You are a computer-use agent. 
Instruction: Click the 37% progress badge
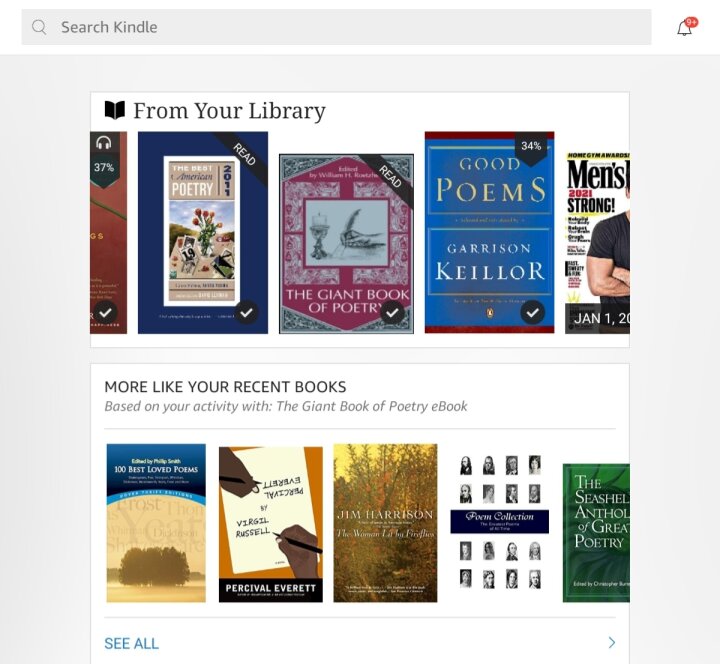[104, 169]
